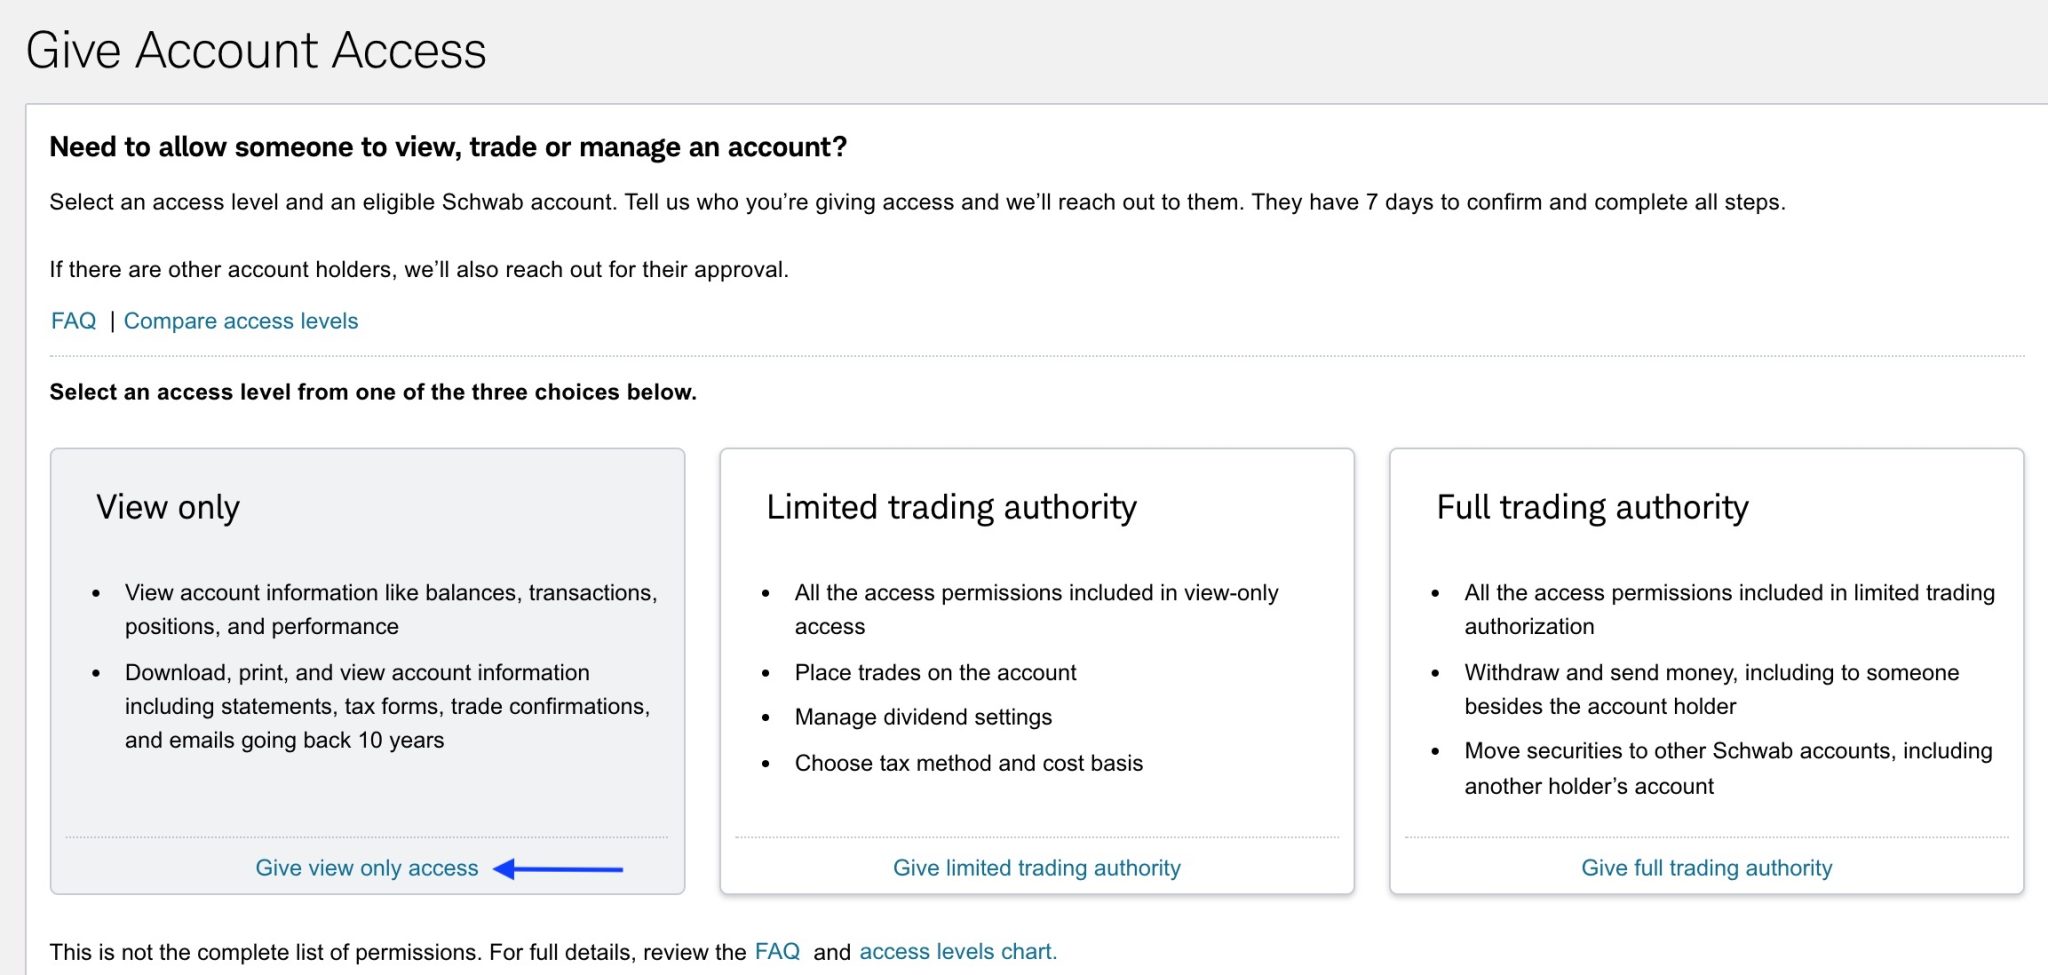The height and width of the screenshot is (975, 2048).
Task: Click 'Place trades on the account' bullet
Action: (935, 673)
